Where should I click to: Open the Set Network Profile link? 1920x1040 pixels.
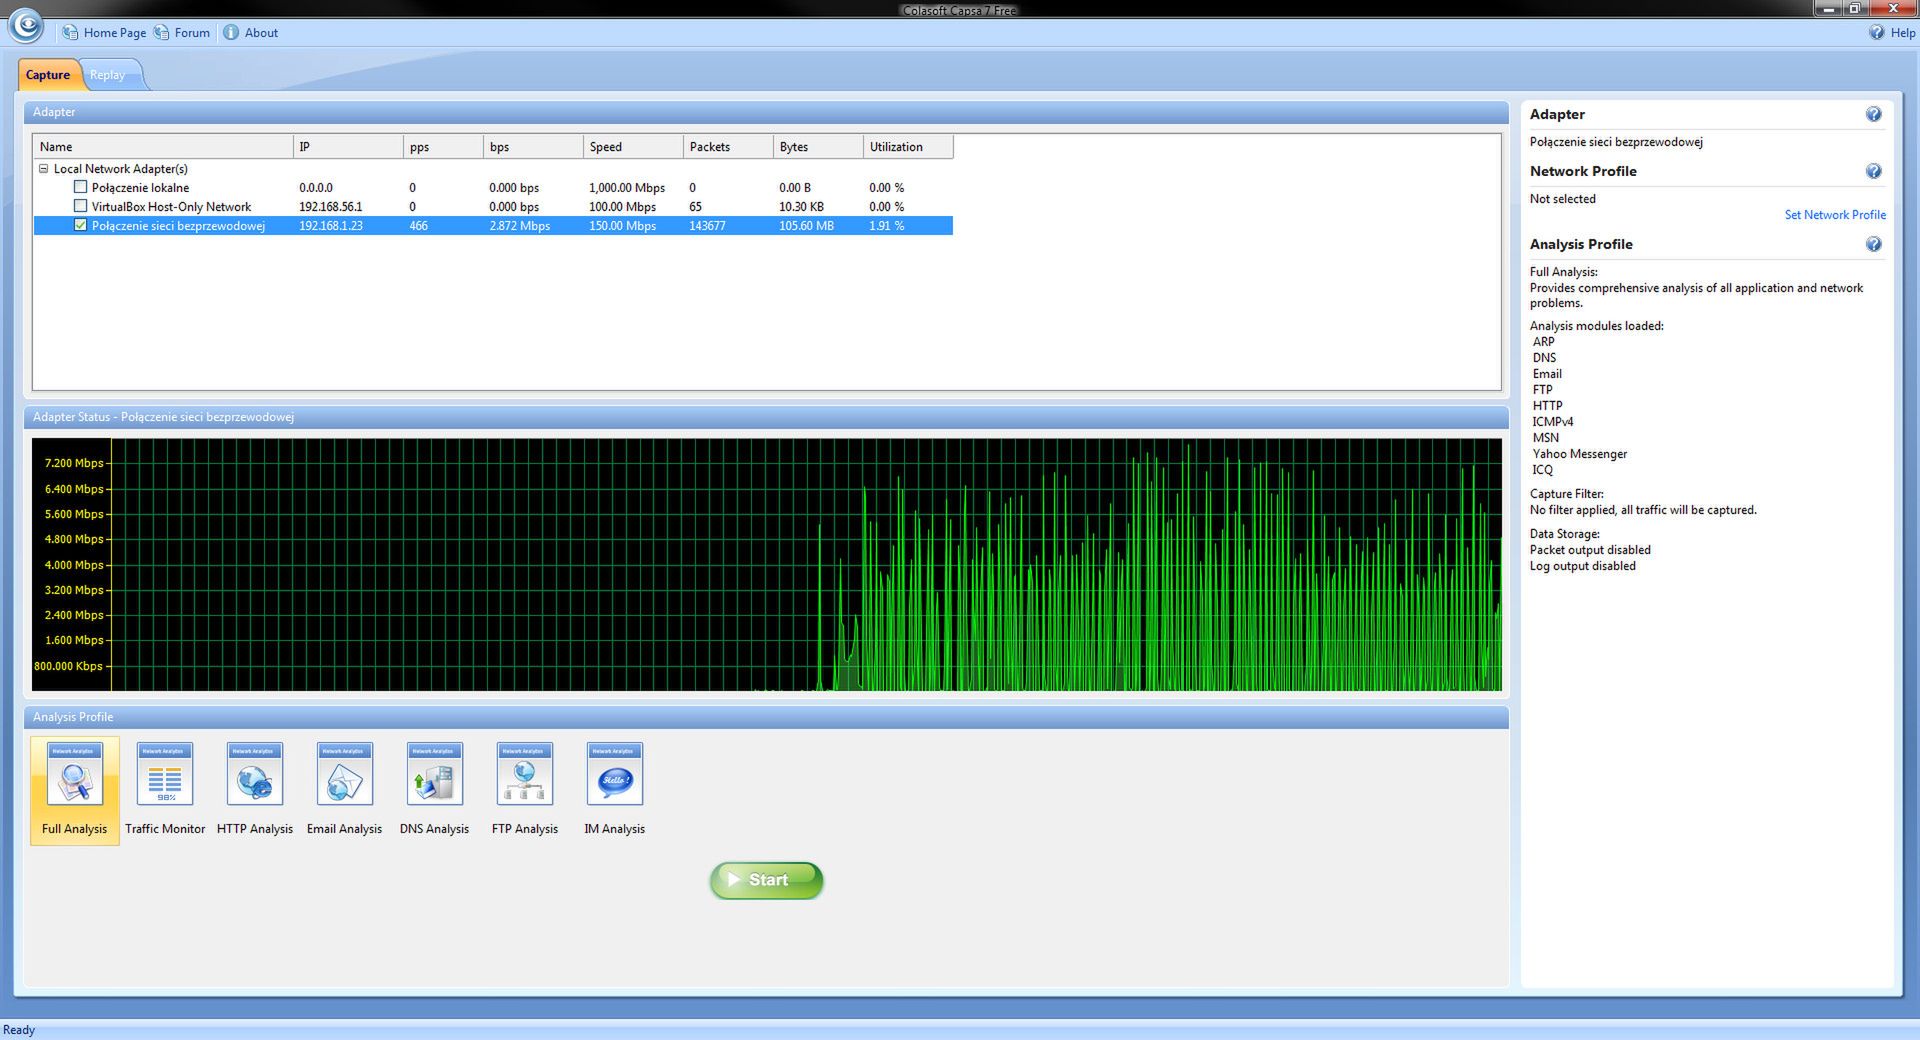[1835, 214]
